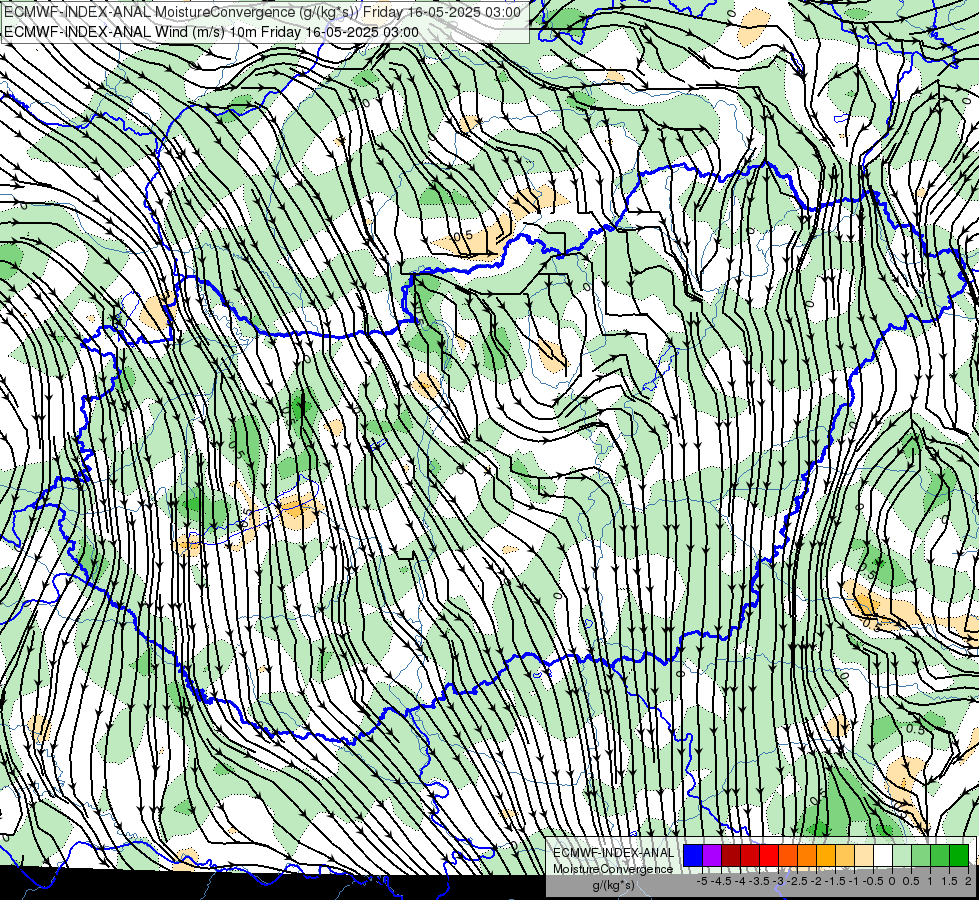Screen dimensions: 979x900
Task: Select the amber swatch between -2 and -1.5
Action: 826,856
